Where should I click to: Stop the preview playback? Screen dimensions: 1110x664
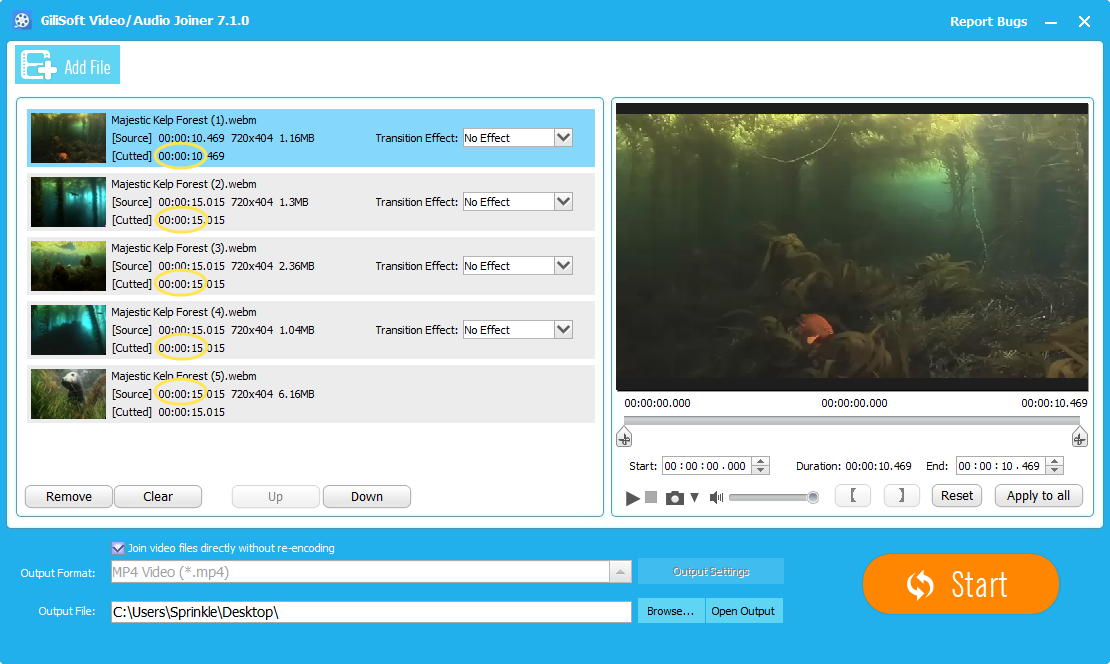651,497
